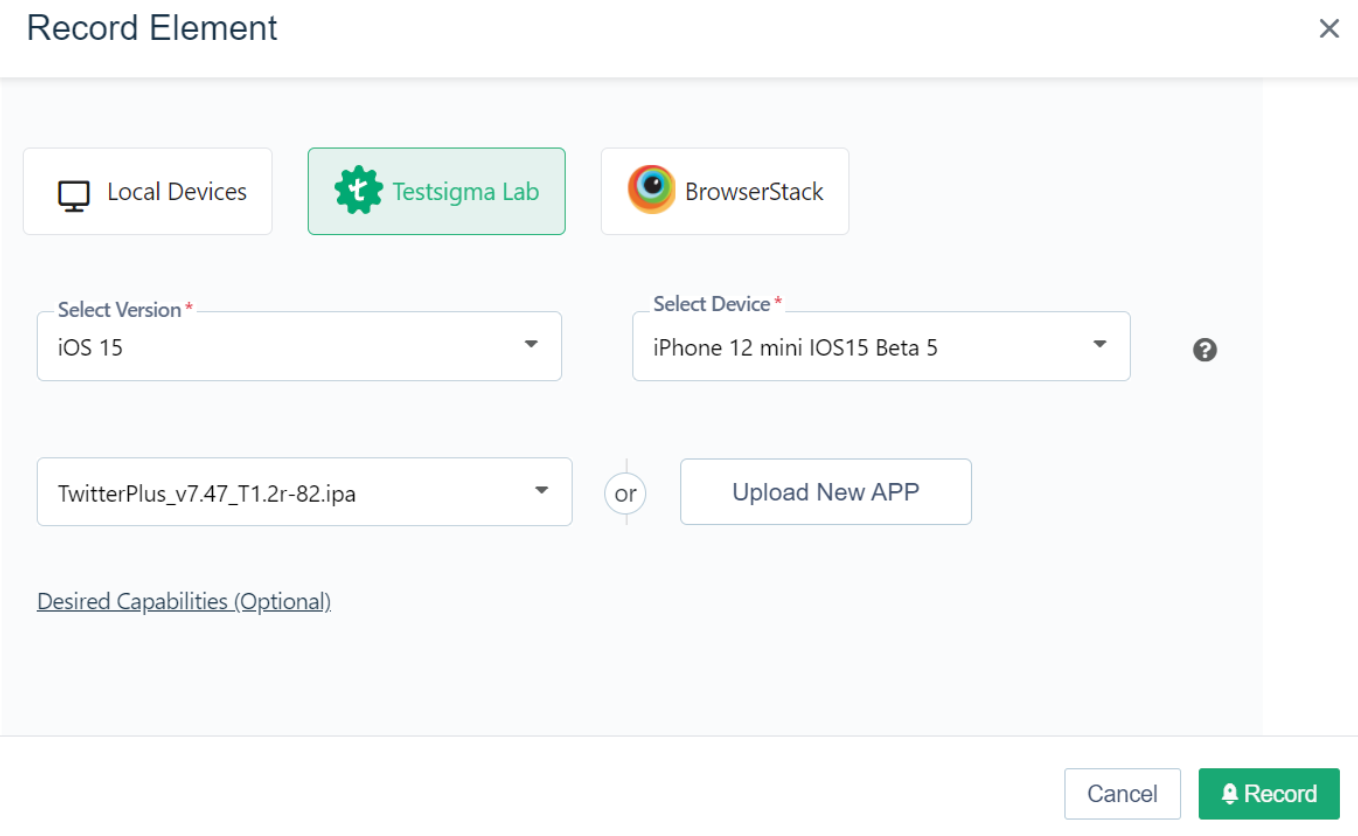The width and height of the screenshot is (1358, 836).
Task: Start recording with the Record button
Action: (x=1269, y=794)
